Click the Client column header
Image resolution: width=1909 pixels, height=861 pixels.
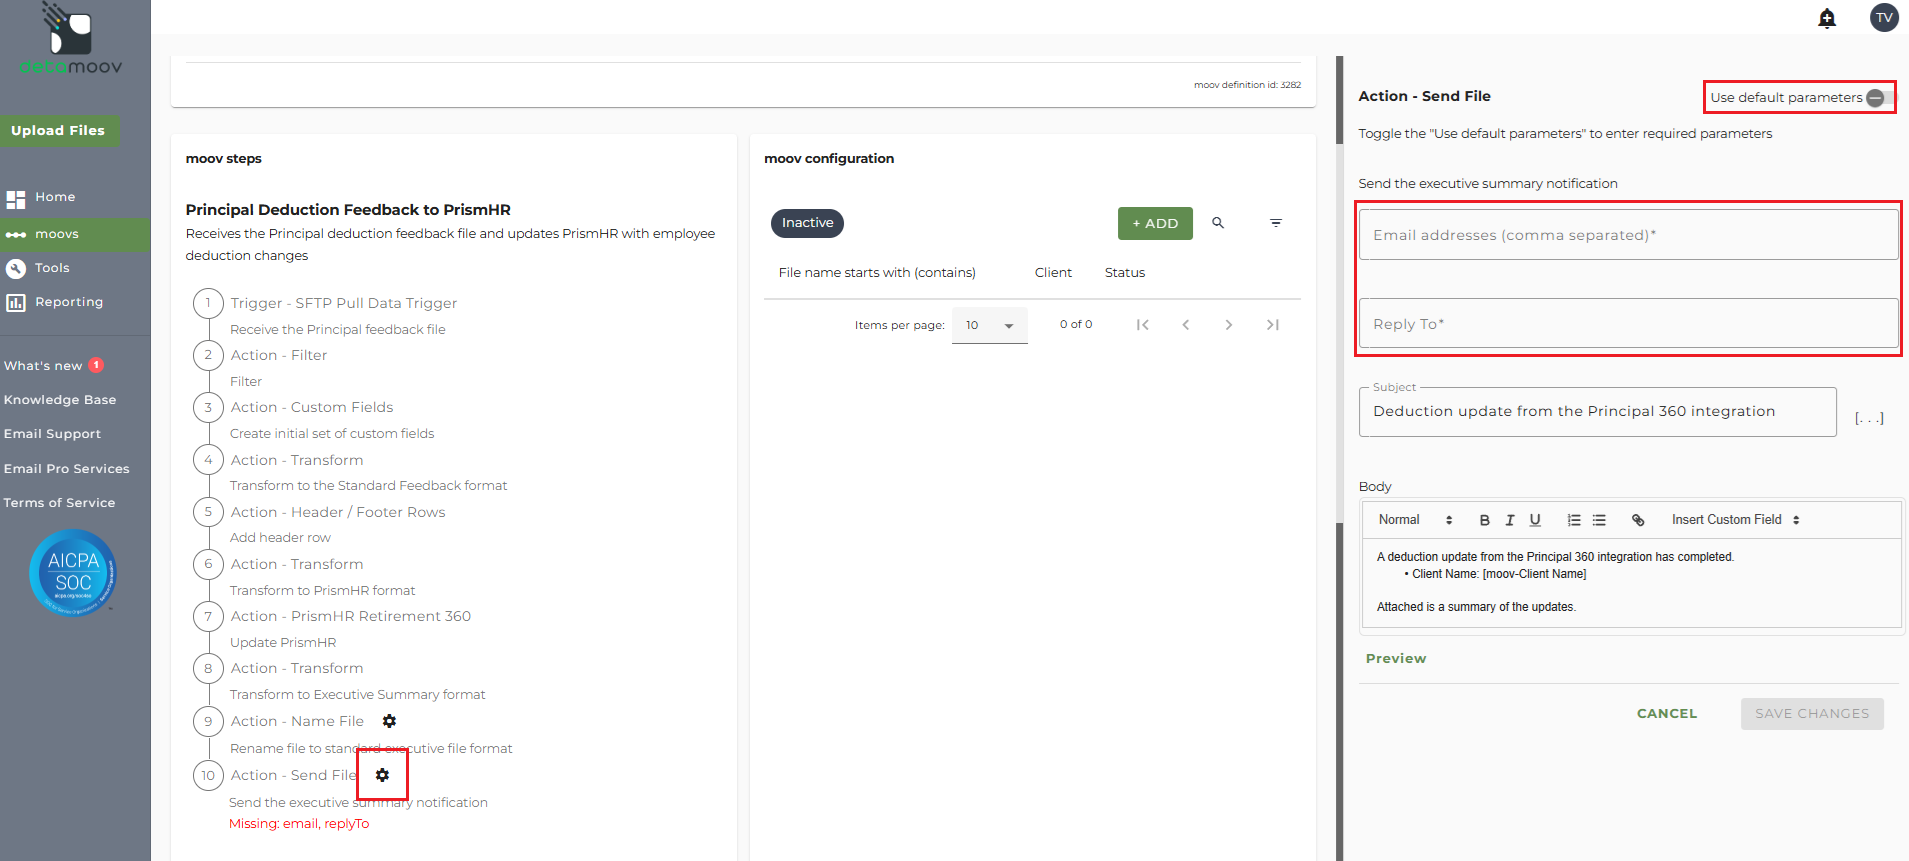tap(1053, 273)
